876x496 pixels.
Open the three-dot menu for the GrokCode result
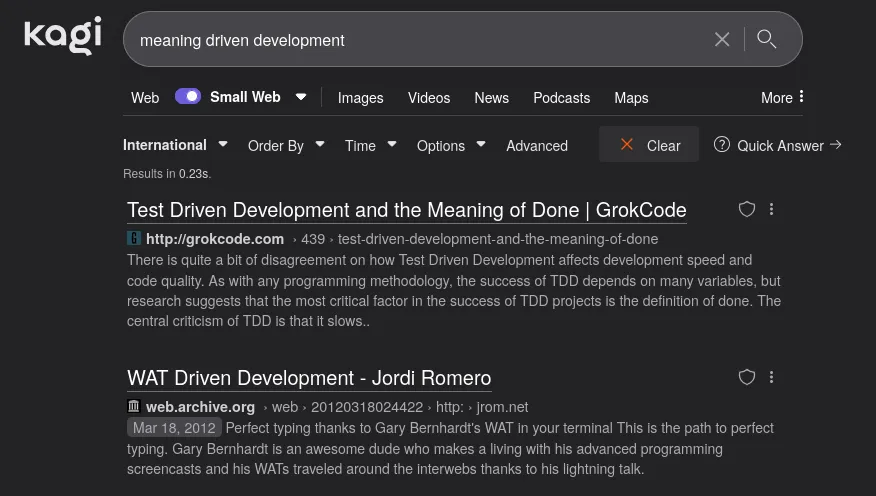(x=771, y=209)
